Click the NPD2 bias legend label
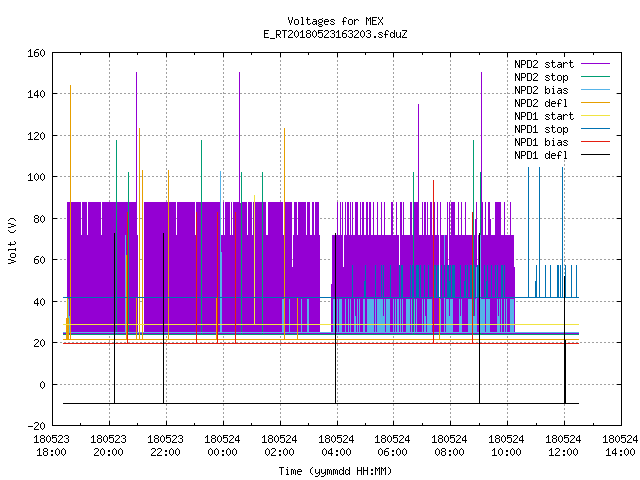Image resolution: width=640 pixels, height=480 pixels. pyautogui.click(x=541, y=90)
